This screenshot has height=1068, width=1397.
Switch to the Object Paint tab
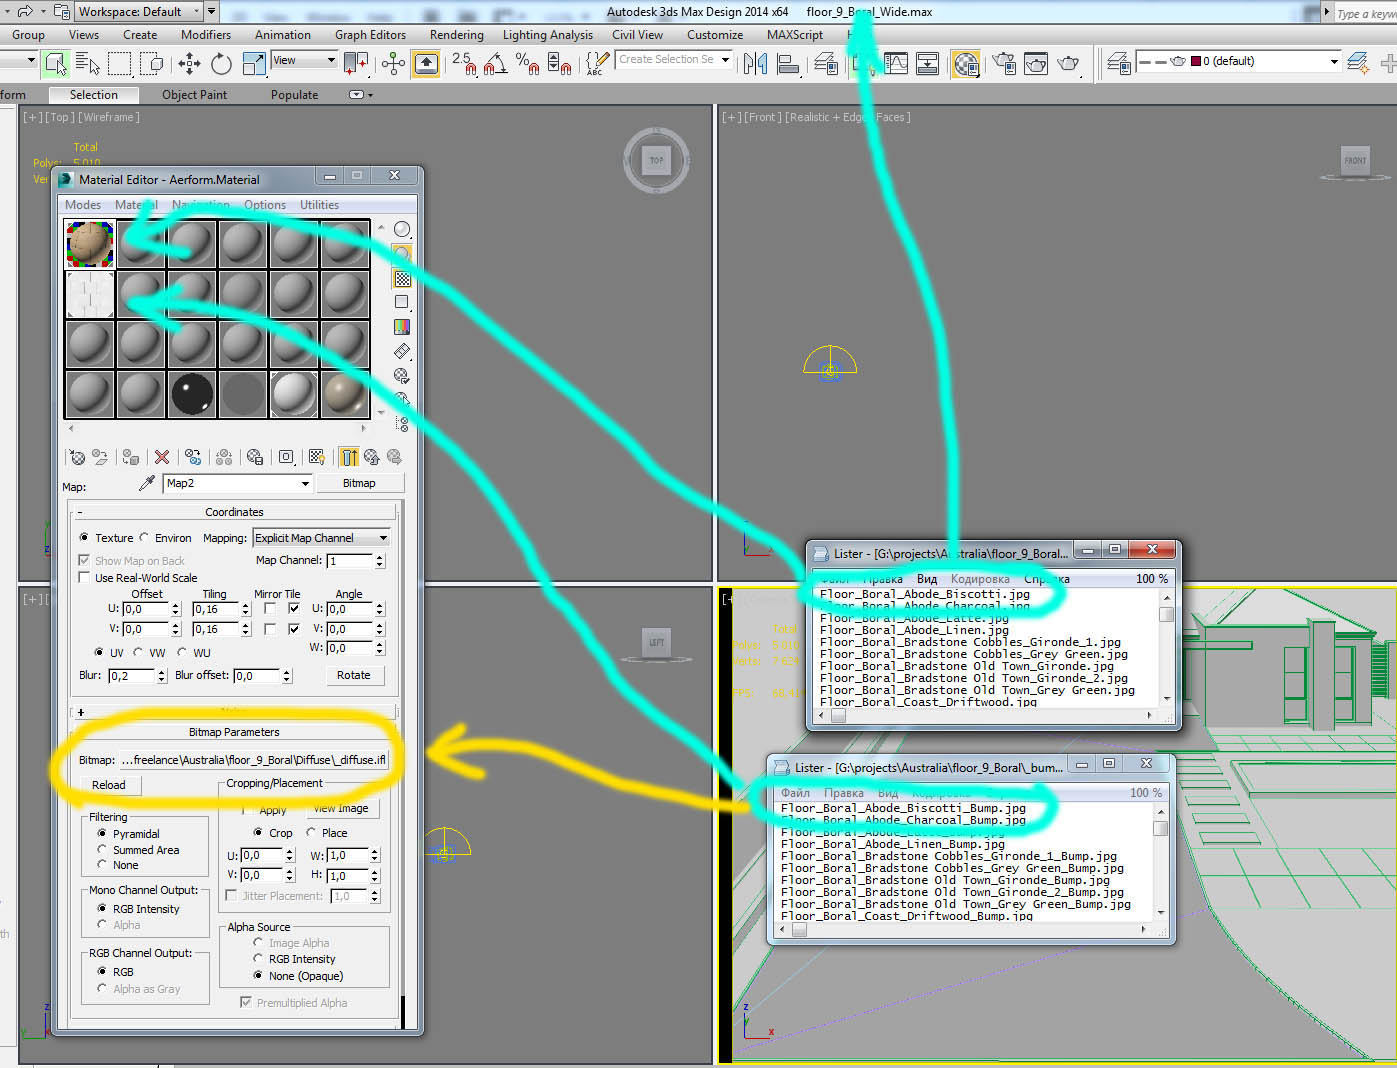[194, 95]
